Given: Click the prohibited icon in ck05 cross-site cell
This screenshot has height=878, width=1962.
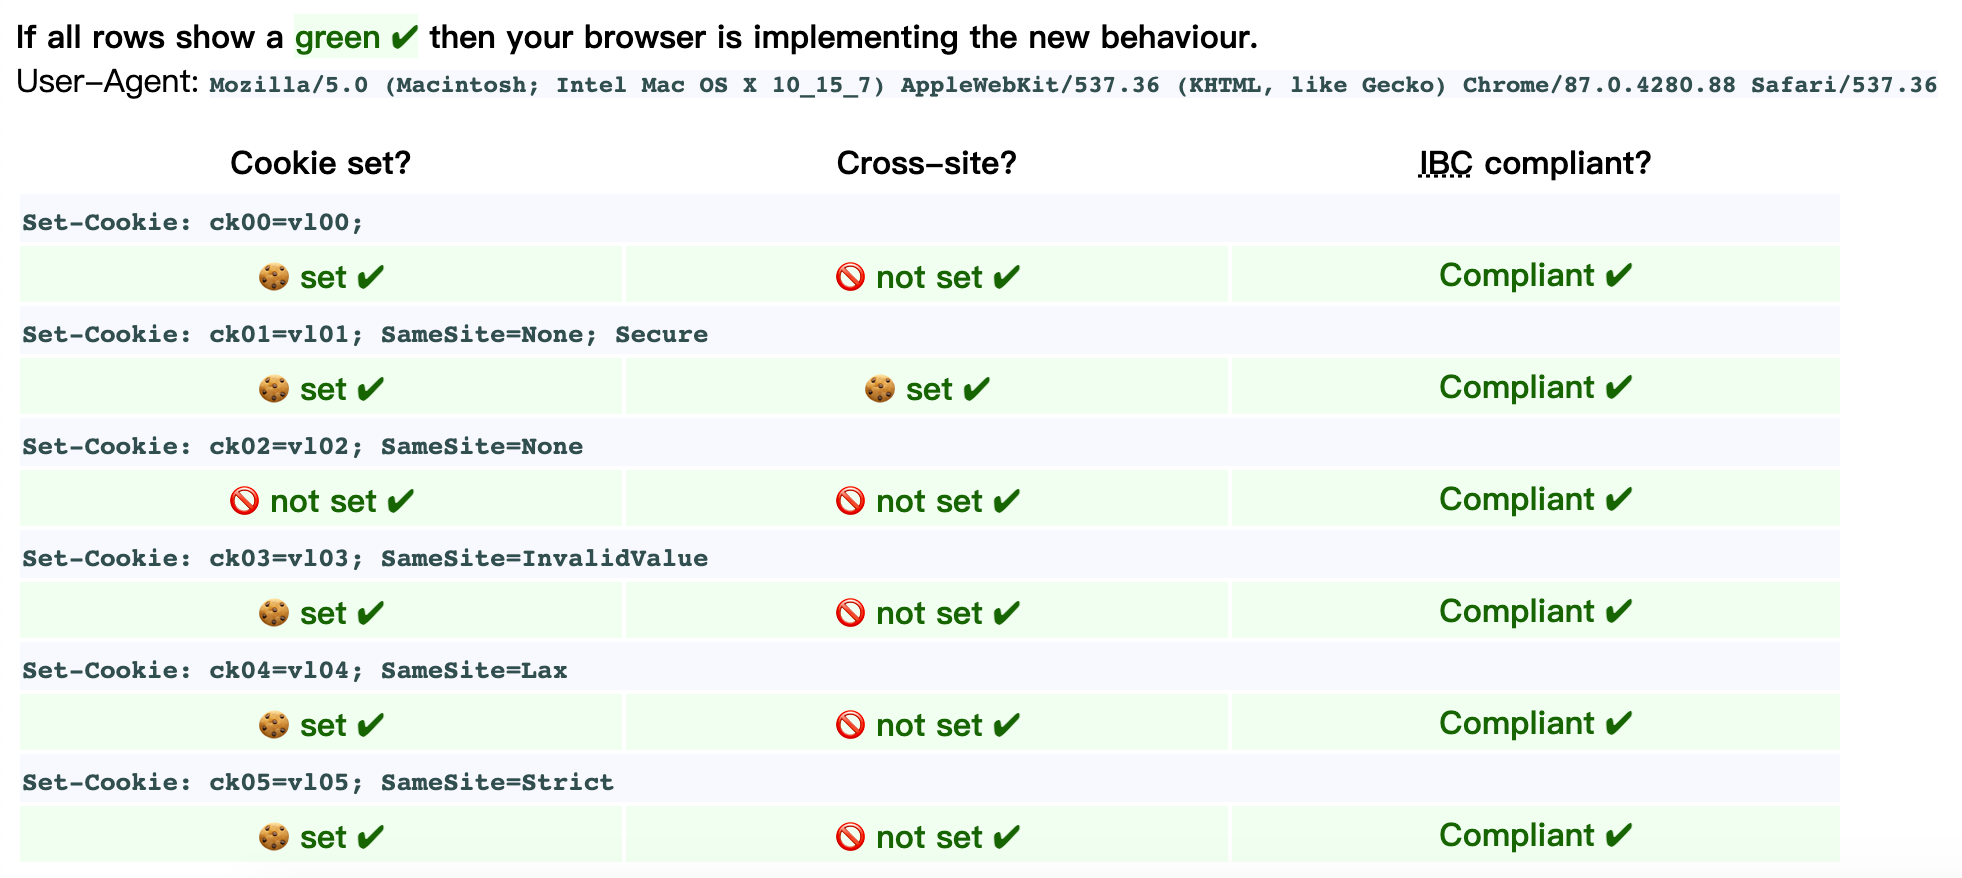Looking at the screenshot, I should pos(850,837).
